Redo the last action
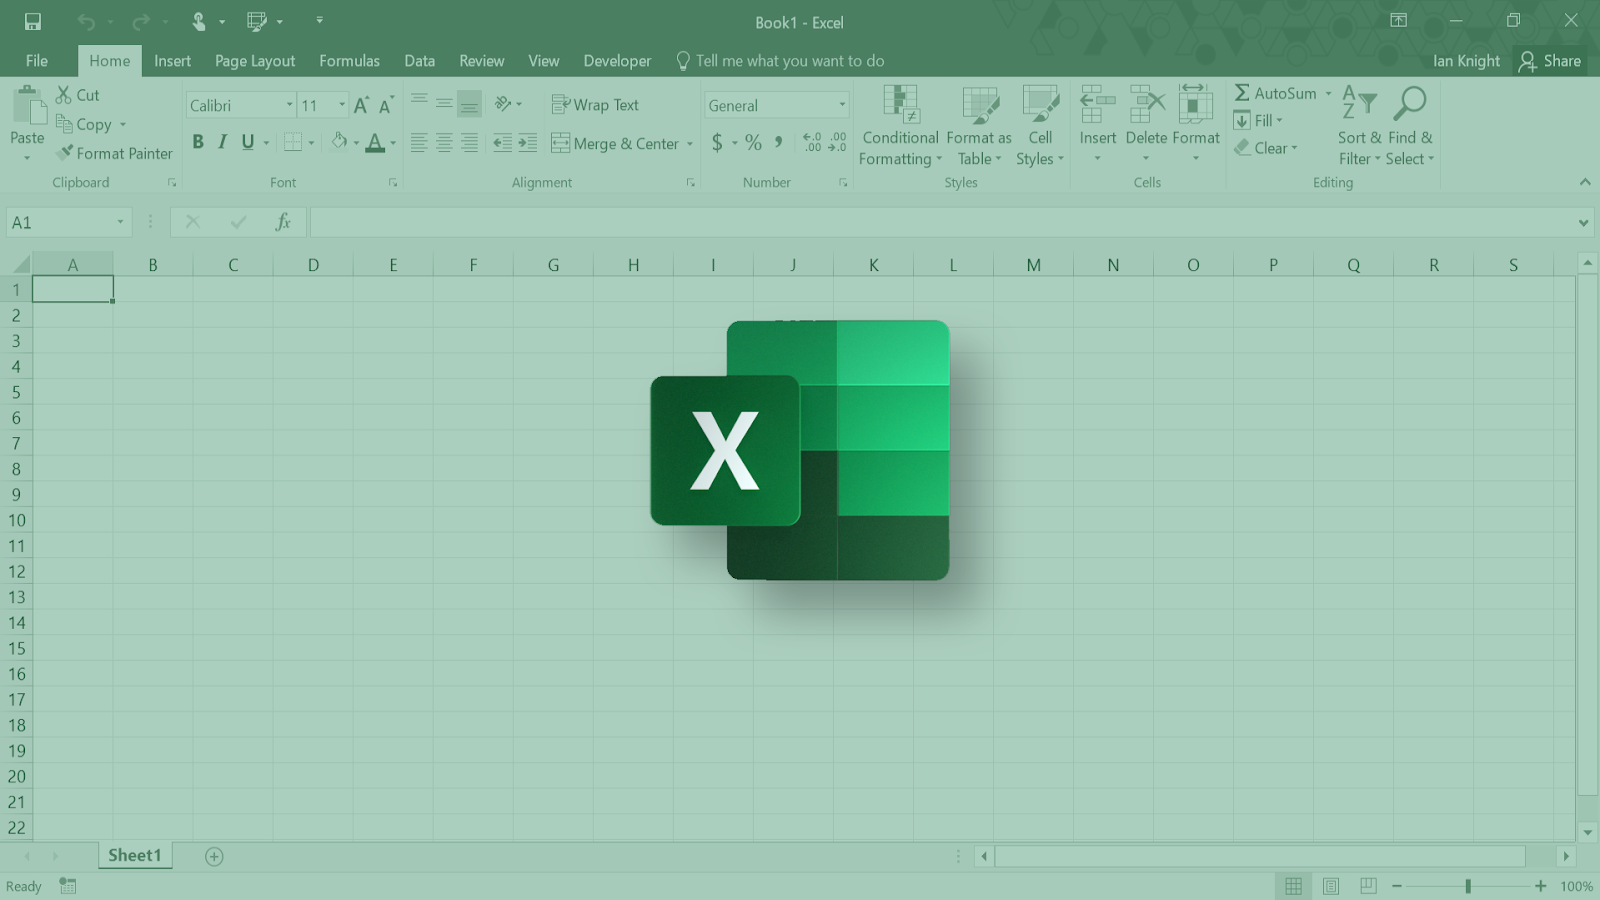Screen dimensions: 1600x900 [141, 21]
